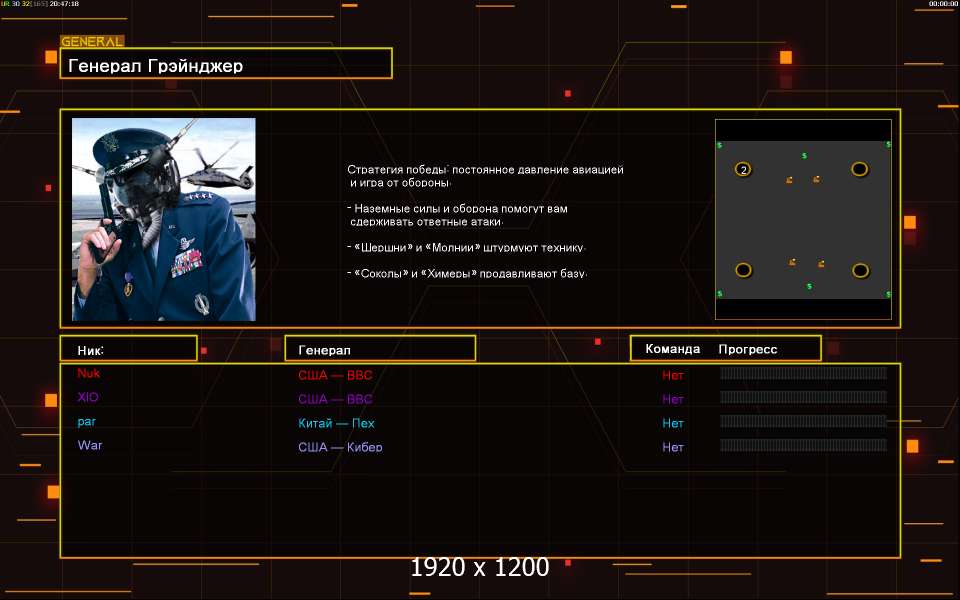Click the 00:00:00 timer in the corner

(943, 4)
